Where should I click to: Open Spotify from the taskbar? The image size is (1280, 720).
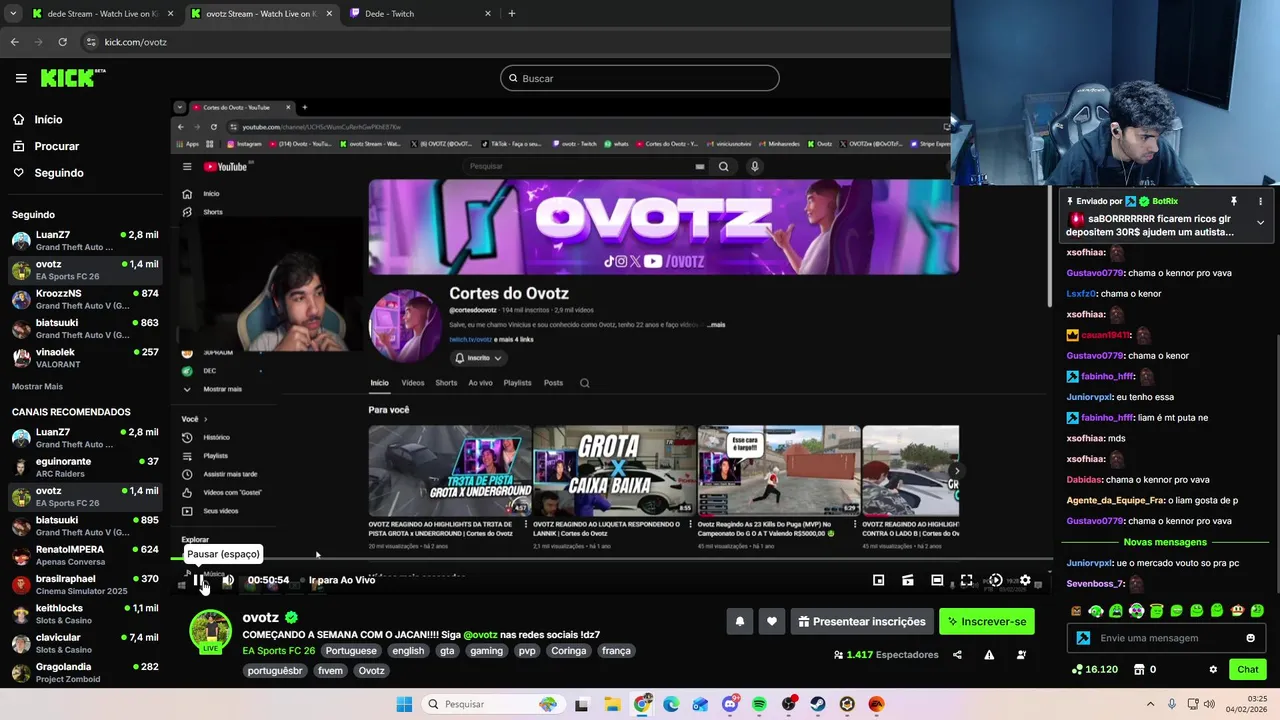pos(759,704)
